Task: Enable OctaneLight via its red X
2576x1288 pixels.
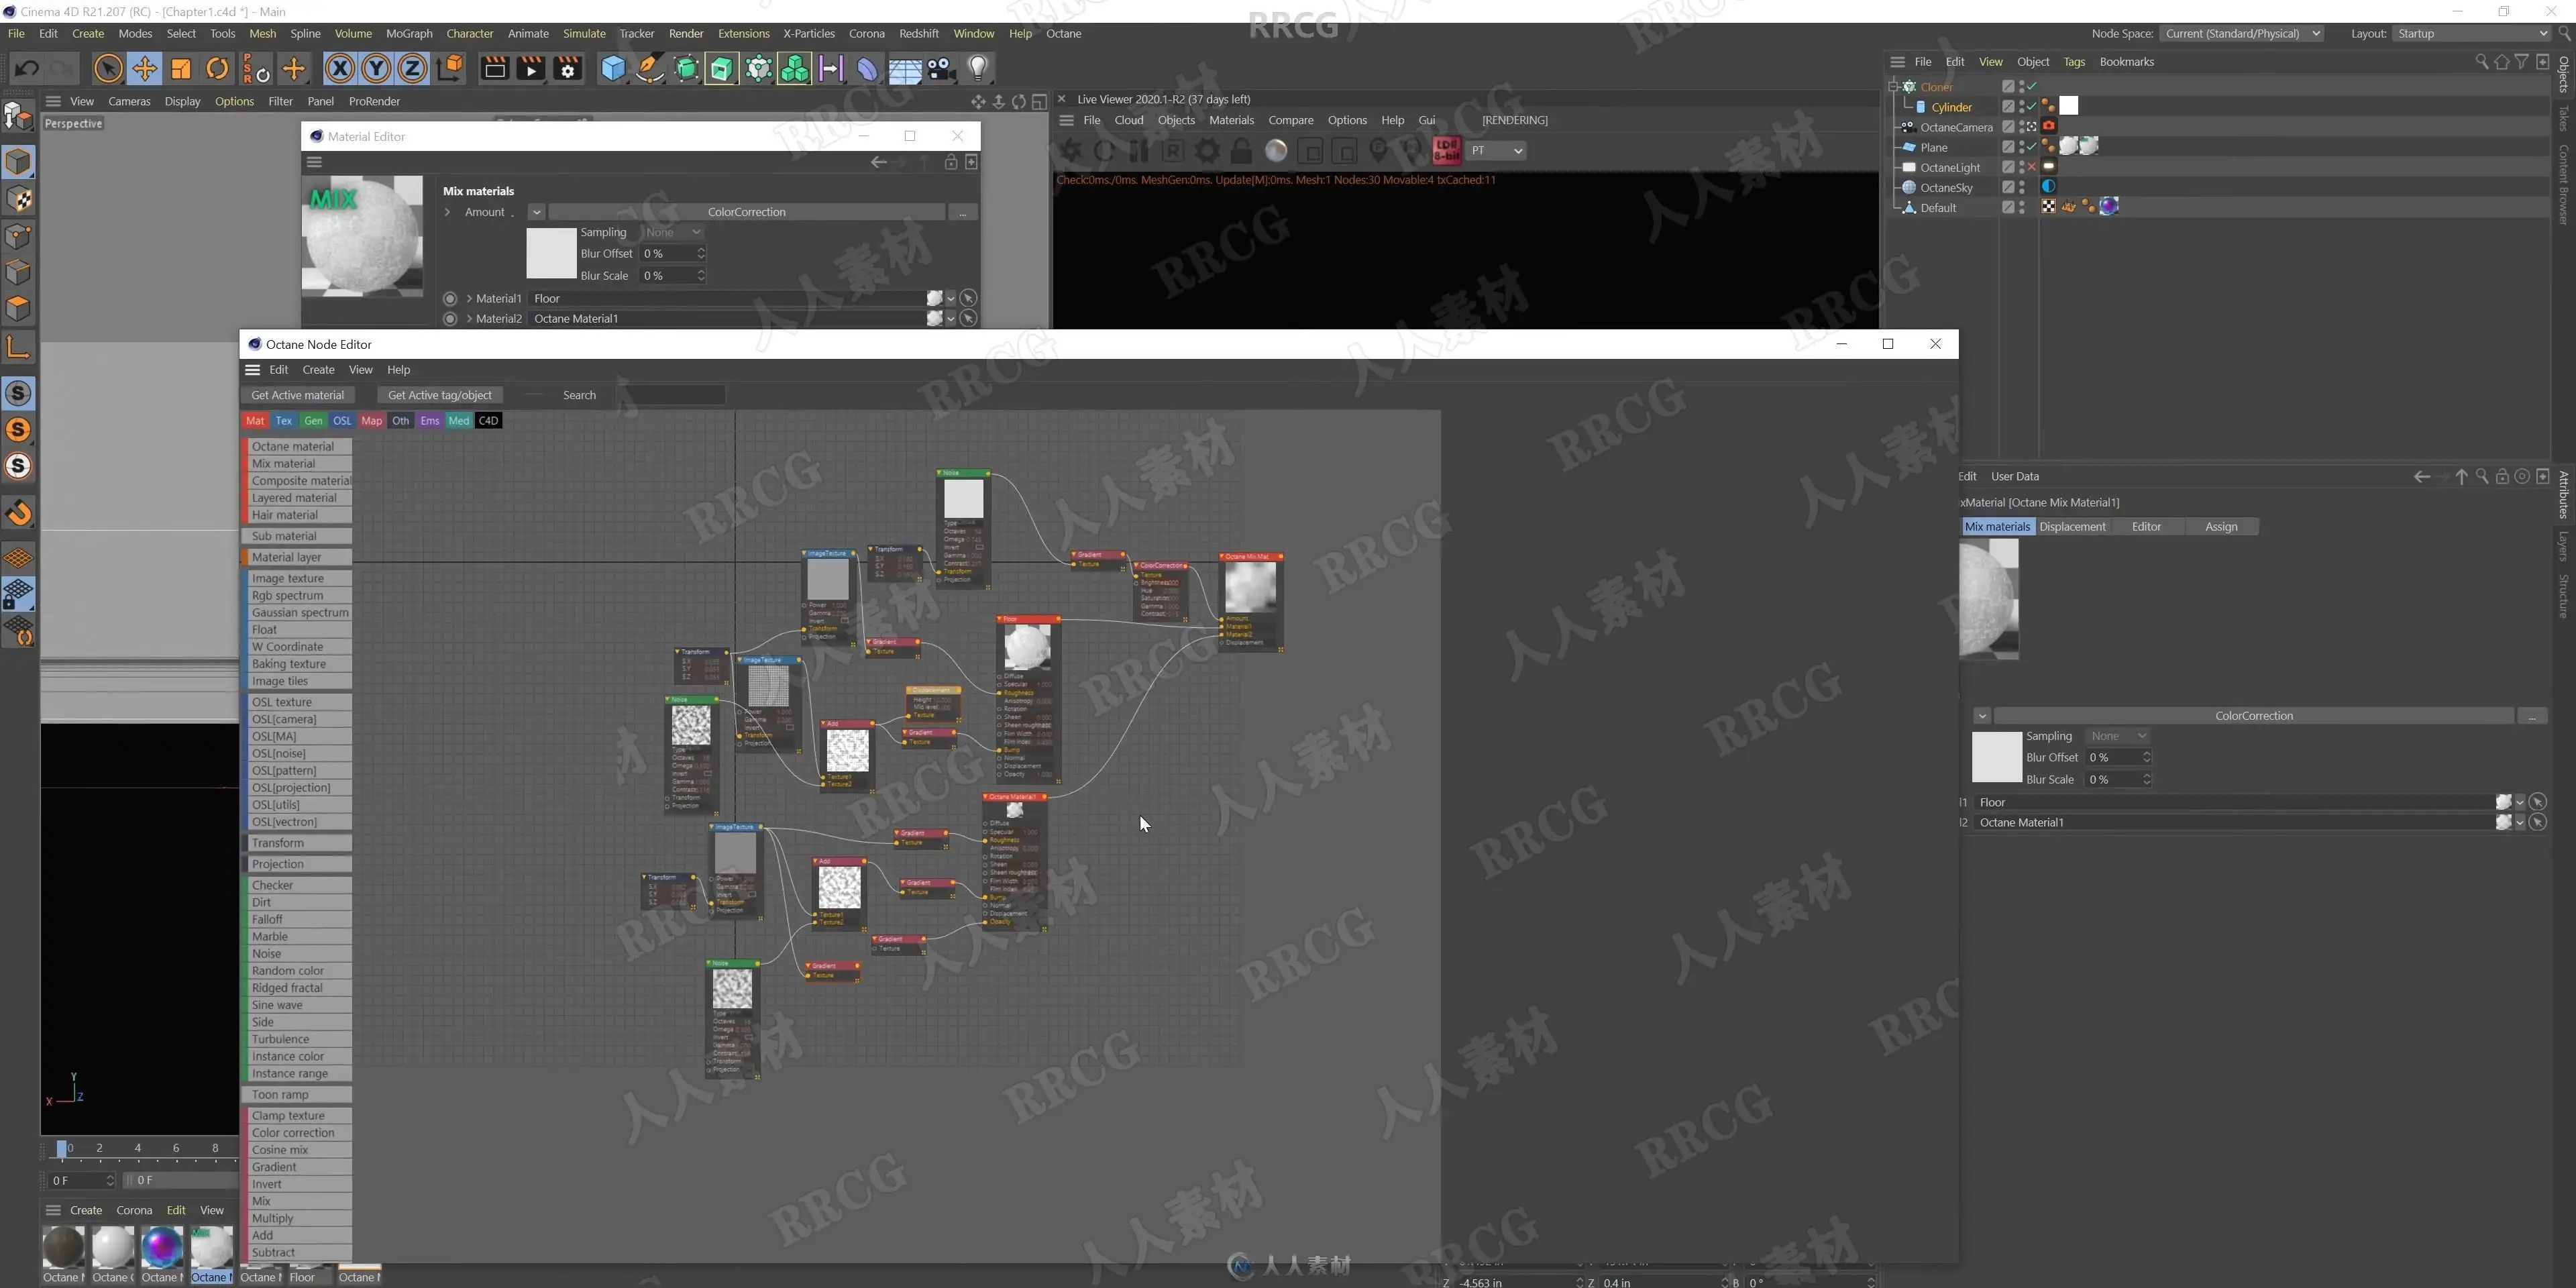Action: click(x=2031, y=167)
